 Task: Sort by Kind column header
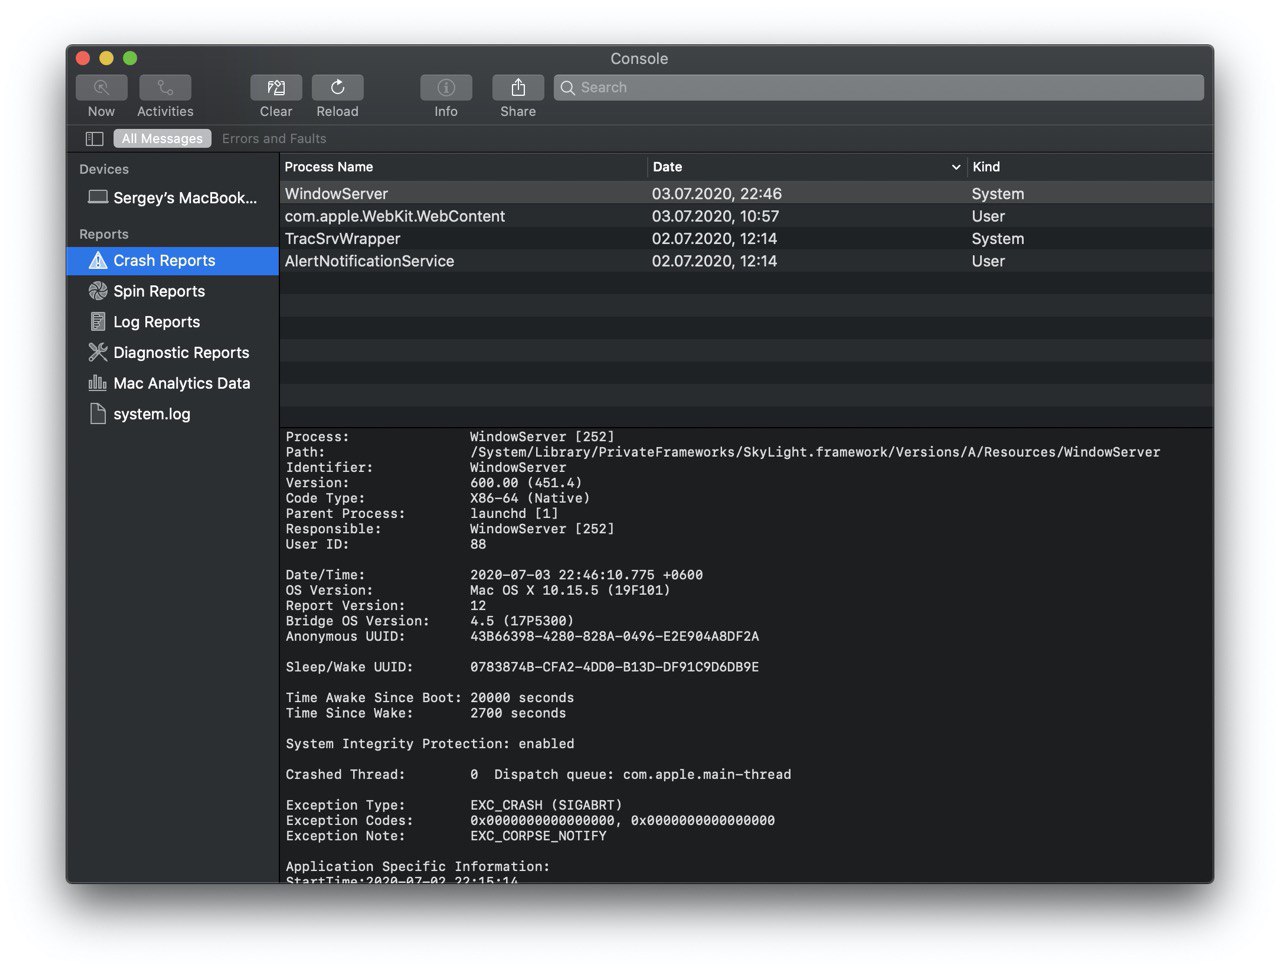[1091, 167]
